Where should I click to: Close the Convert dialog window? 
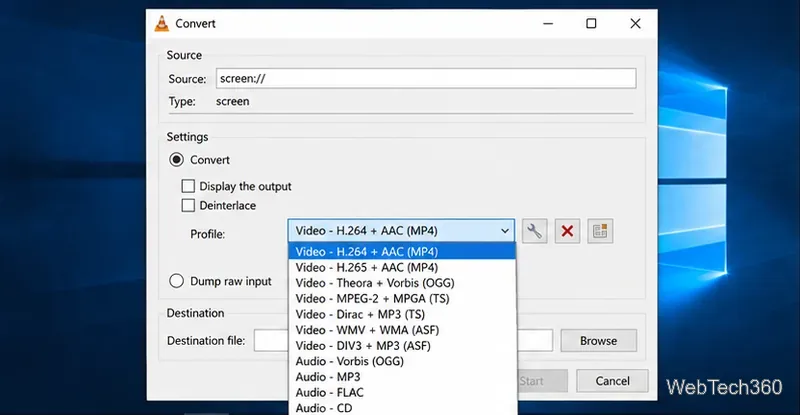[x=635, y=23]
